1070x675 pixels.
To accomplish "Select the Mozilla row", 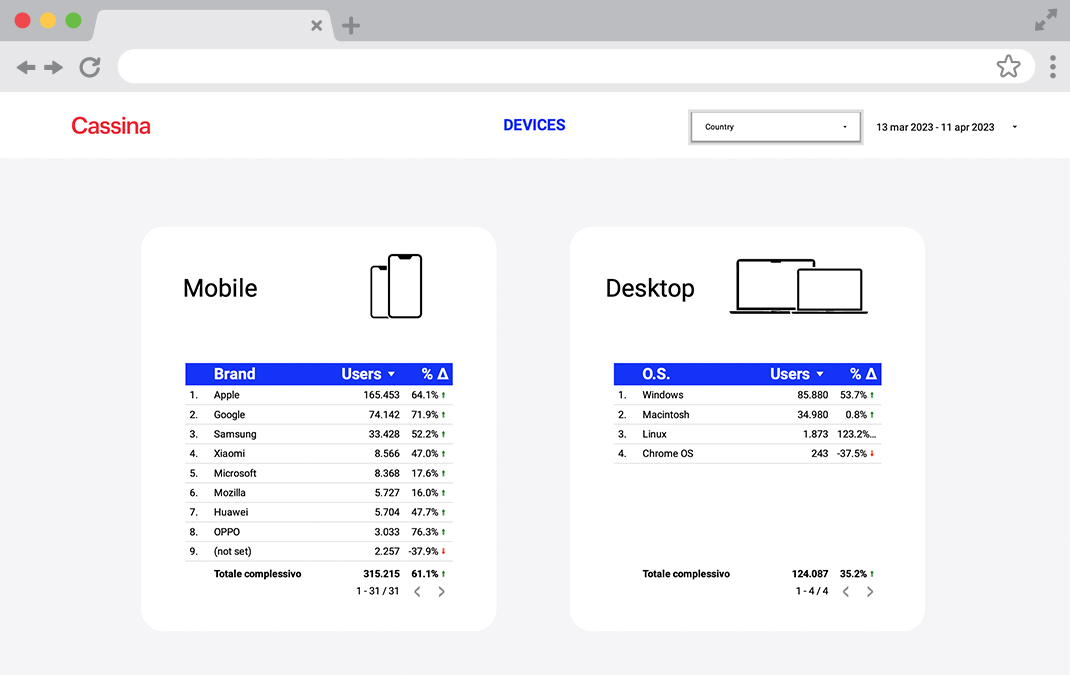I will [x=319, y=493].
